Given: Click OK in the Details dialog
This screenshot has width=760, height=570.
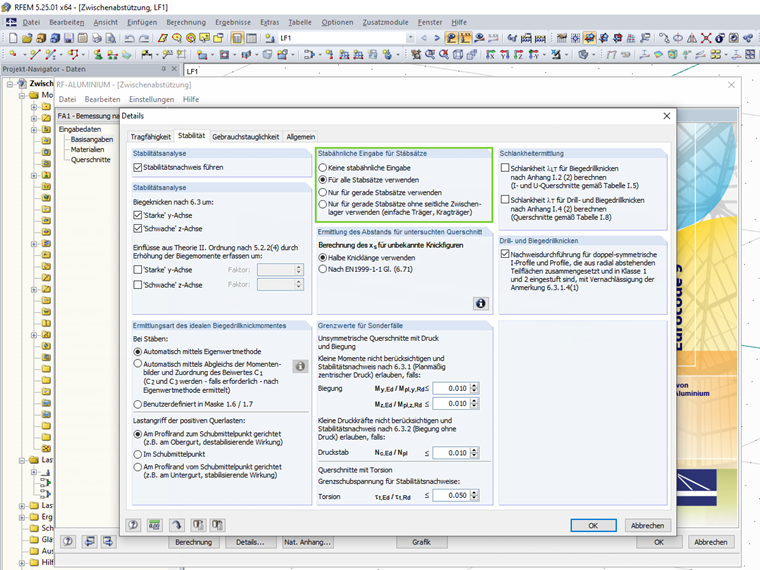Looking at the screenshot, I should 593,525.
